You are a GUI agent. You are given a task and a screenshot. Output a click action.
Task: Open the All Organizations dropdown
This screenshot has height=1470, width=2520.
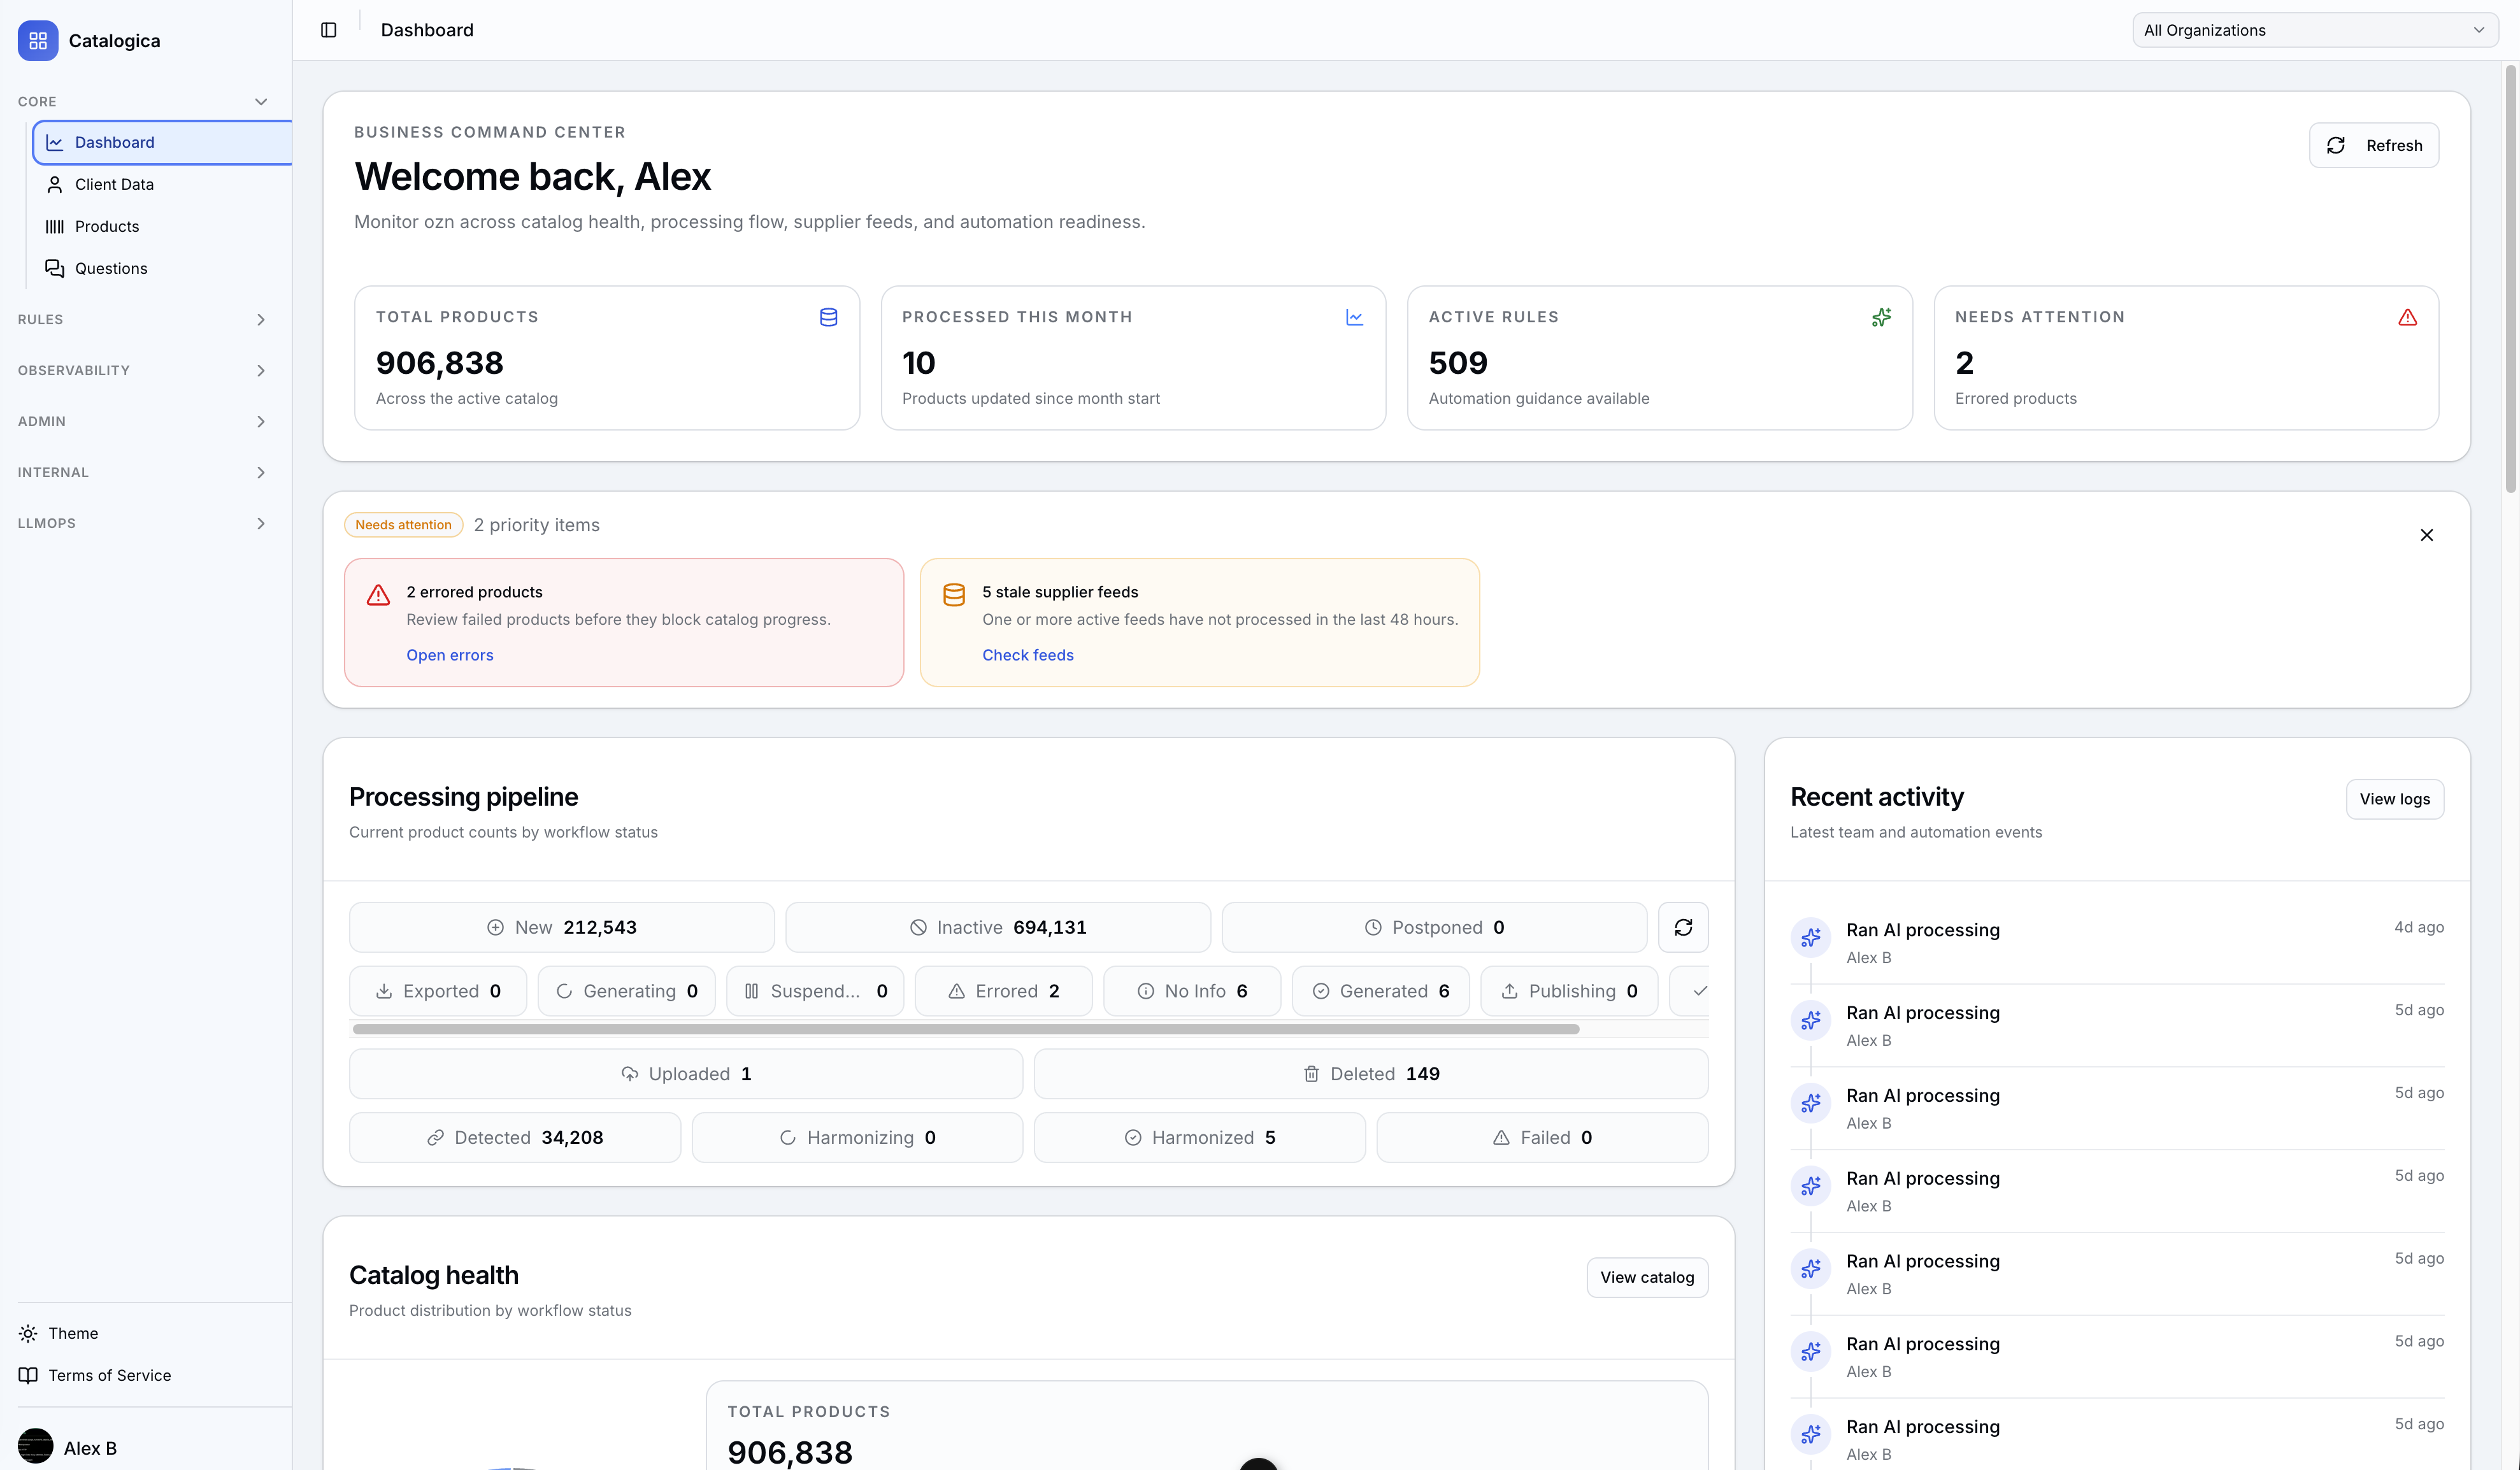pyautogui.click(x=2314, y=30)
